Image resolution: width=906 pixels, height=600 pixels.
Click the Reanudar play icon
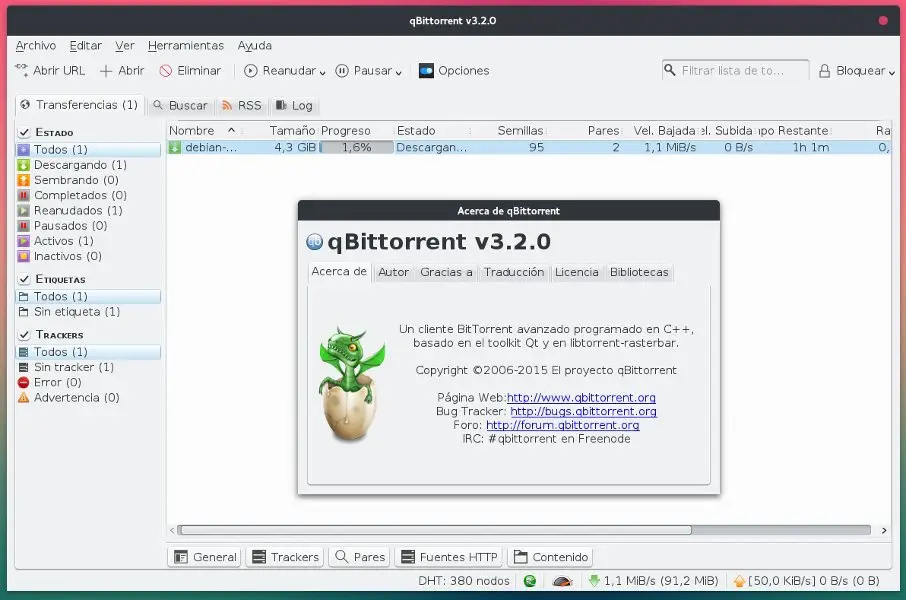251,71
